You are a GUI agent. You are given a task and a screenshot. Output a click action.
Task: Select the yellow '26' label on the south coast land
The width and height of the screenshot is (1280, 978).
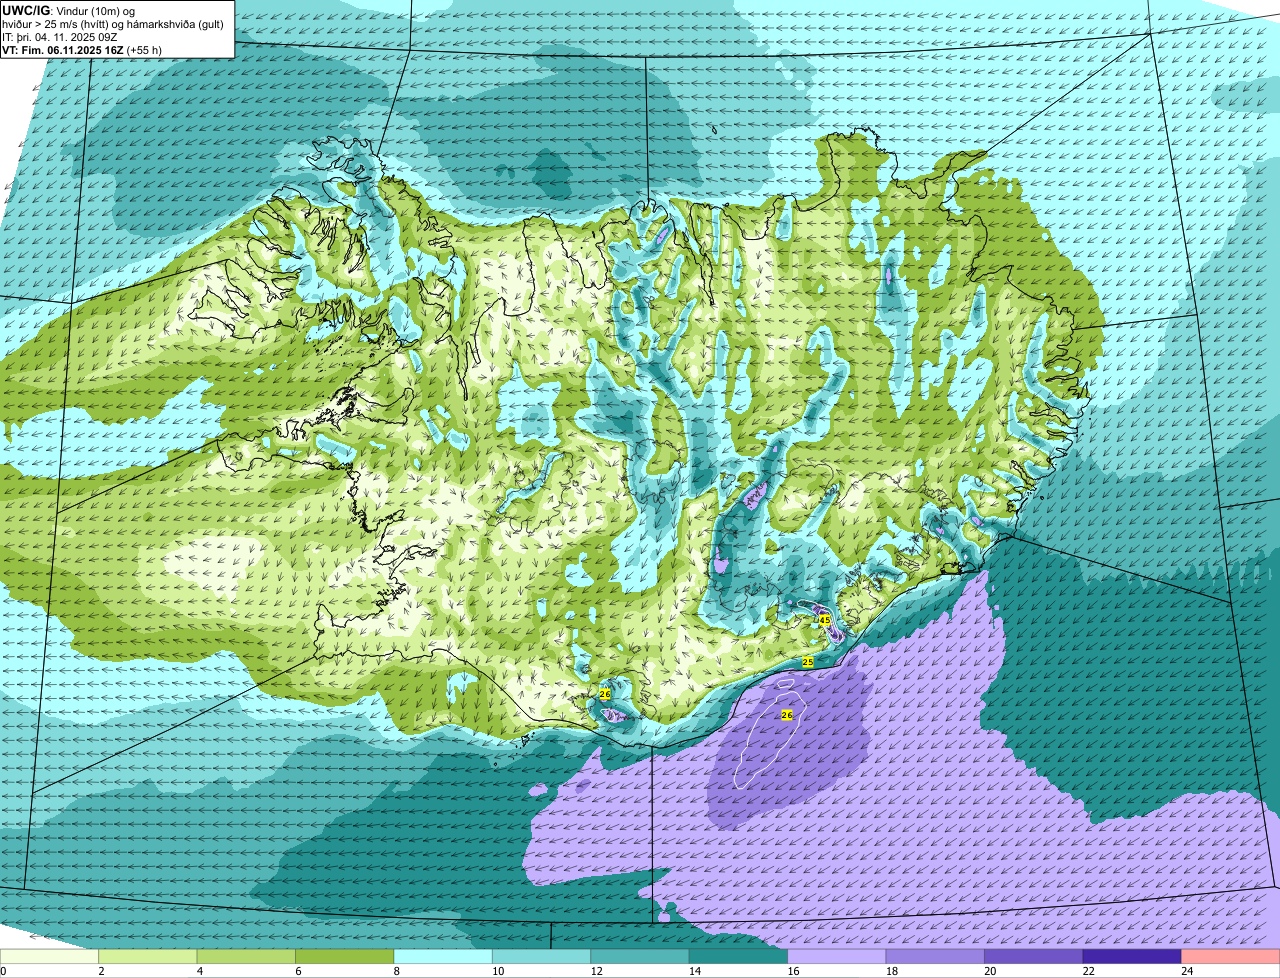point(605,694)
